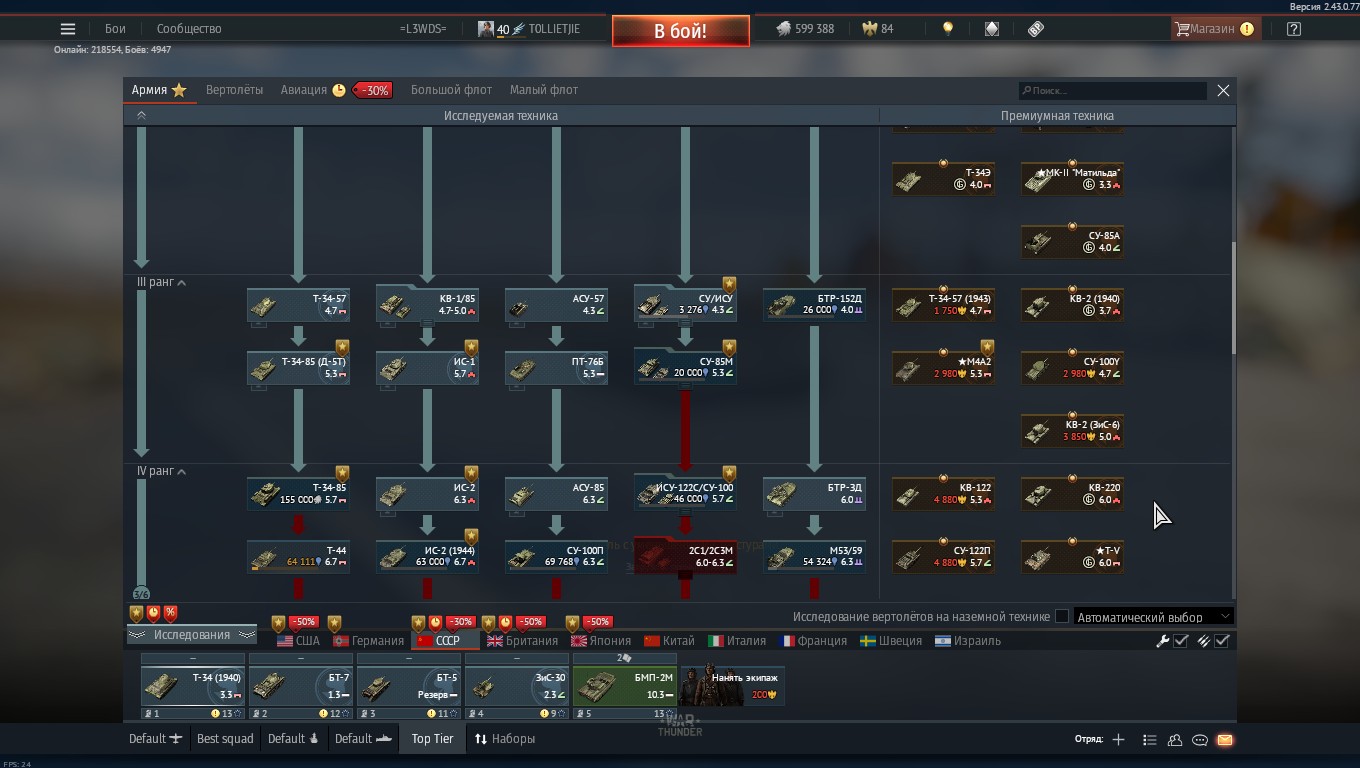Expand the СУ/ИСУ vehicle group
This screenshot has width=1360, height=768.
685,304
